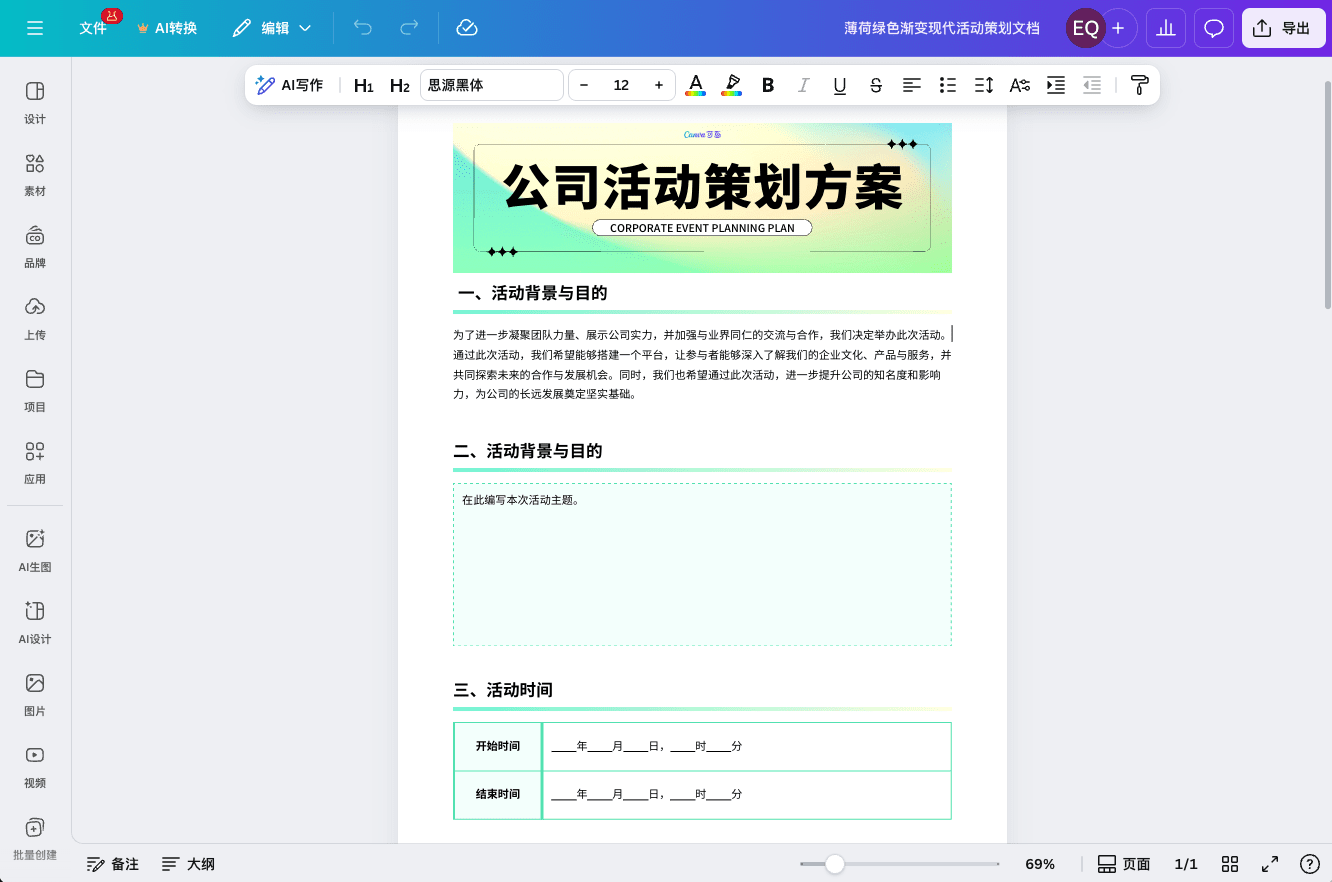Switch to the 大纲 view at bottom
This screenshot has width=1332, height=882.
point(188,863)
